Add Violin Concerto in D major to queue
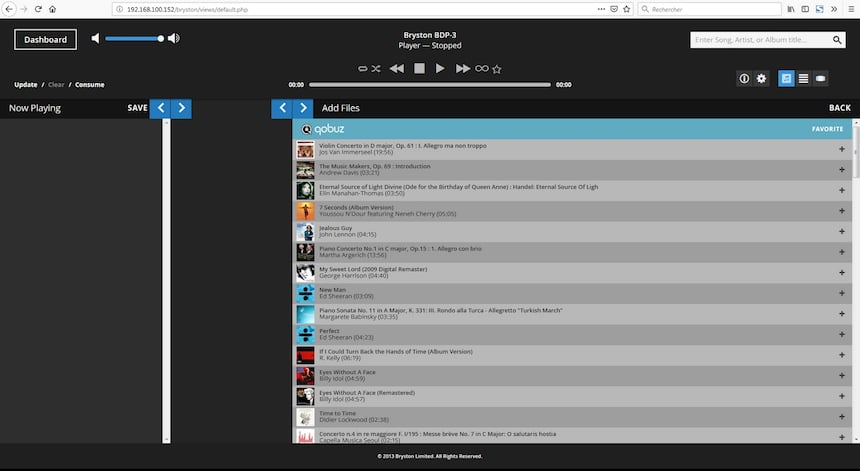 tap(841, 149)
